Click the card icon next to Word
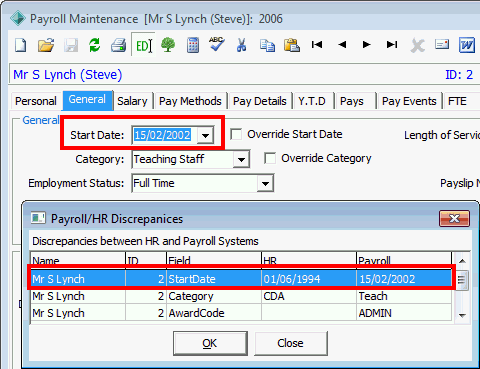Viewport: 480px width, 369px height. (442, 44)
